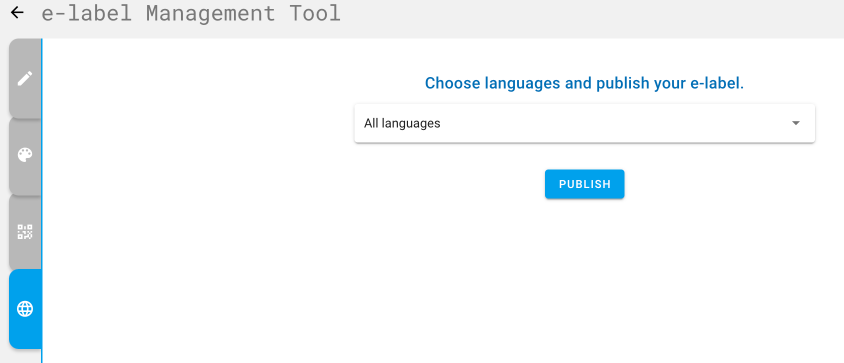
Task: Open the pencil edit section
Action: point(25,79)
